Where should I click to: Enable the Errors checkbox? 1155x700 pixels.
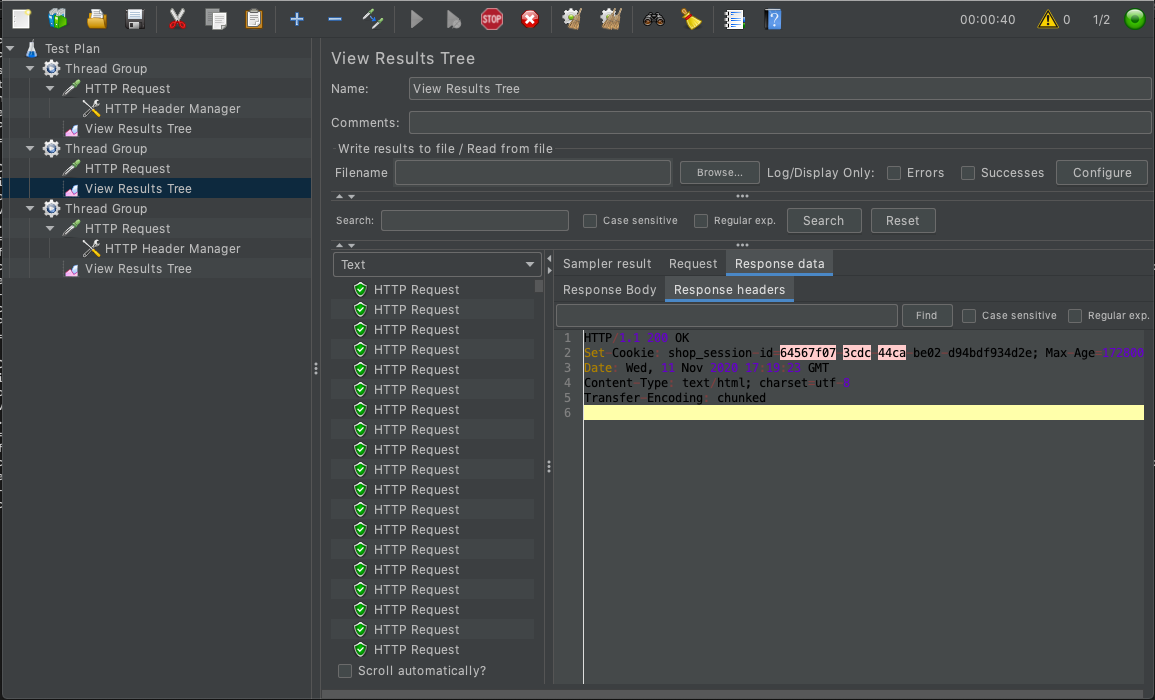click(x=893, y=172)
